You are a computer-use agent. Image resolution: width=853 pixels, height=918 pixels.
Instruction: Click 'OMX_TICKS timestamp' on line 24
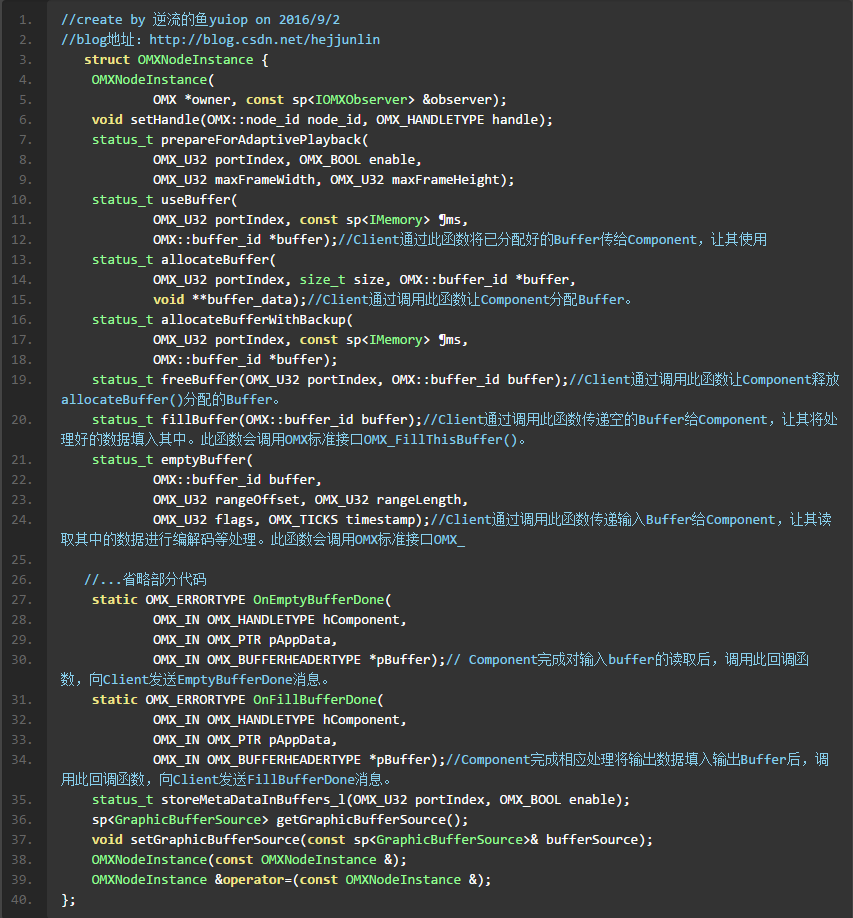(341, 520)
